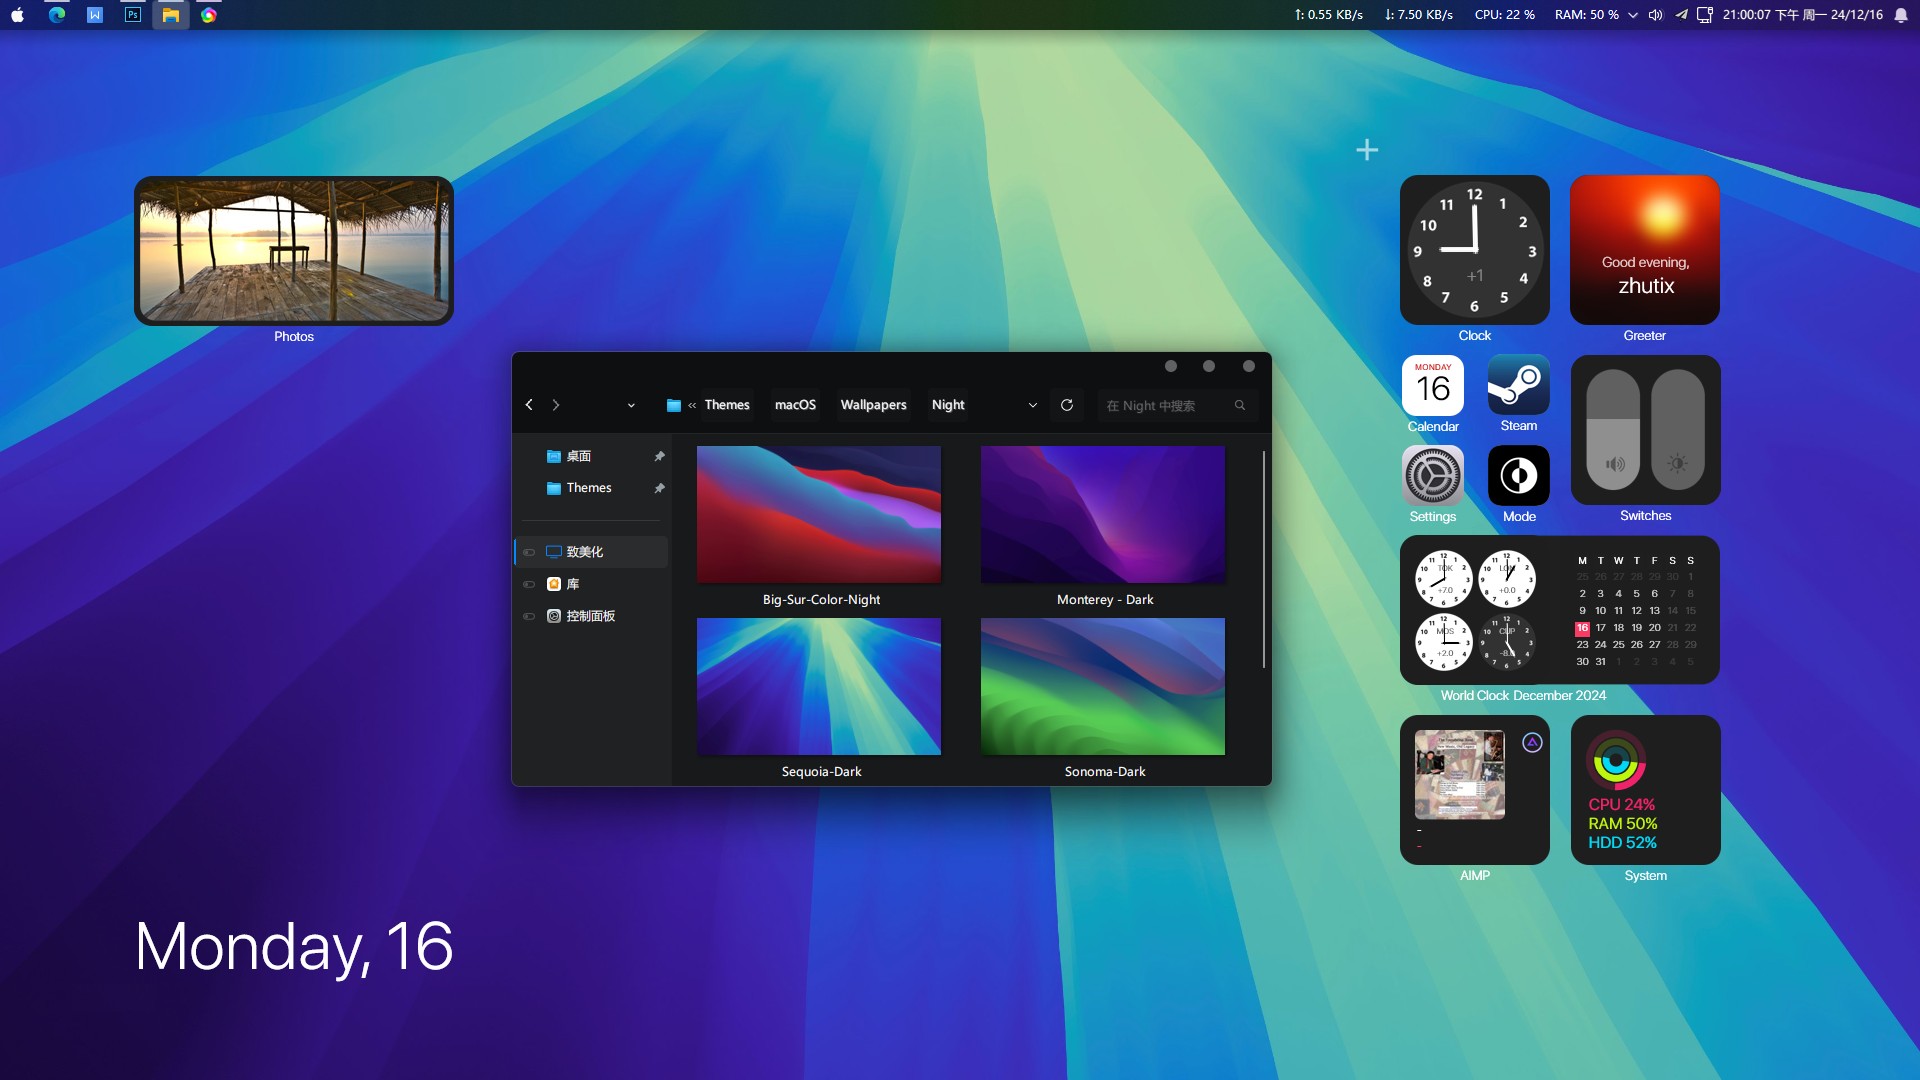
Task: Click the refresh icon in the address bar
Action: coord(1067,405)
